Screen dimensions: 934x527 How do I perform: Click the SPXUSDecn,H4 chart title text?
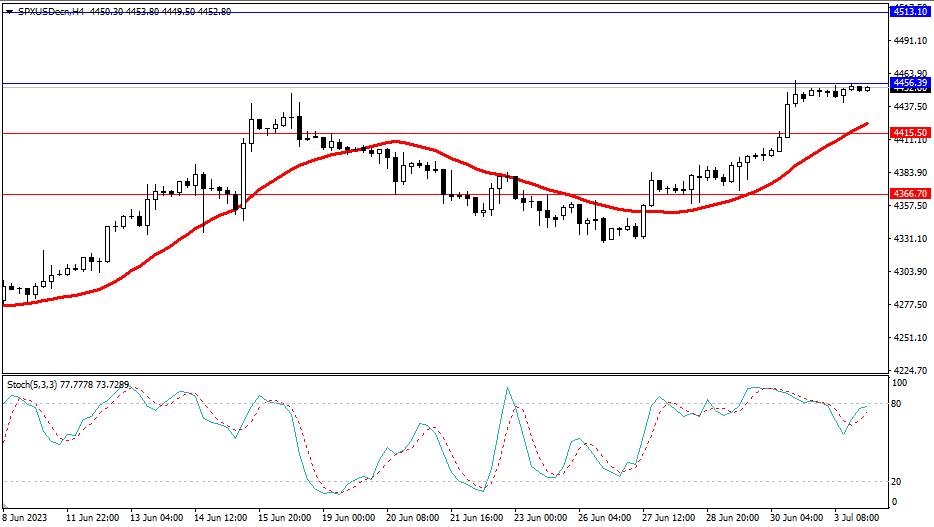point(48,12)
